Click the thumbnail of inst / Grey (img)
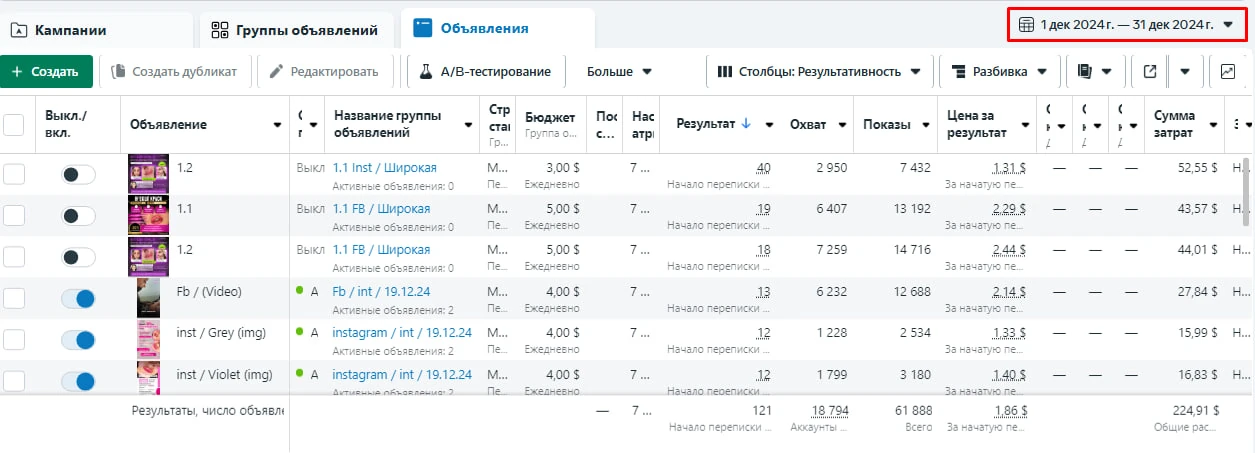The image size is (1255, 453). pyautogui.click(x=149, y=339)
